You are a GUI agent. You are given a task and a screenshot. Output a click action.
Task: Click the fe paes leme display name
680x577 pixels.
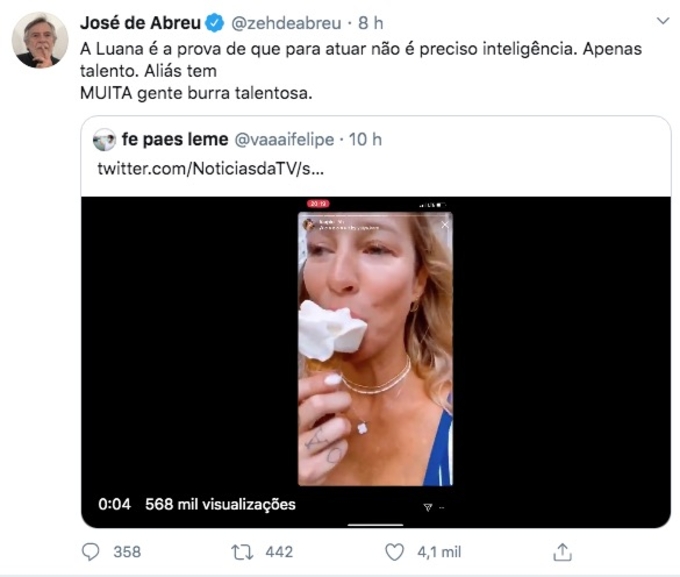pyautogui.click(x=175, y=140)
